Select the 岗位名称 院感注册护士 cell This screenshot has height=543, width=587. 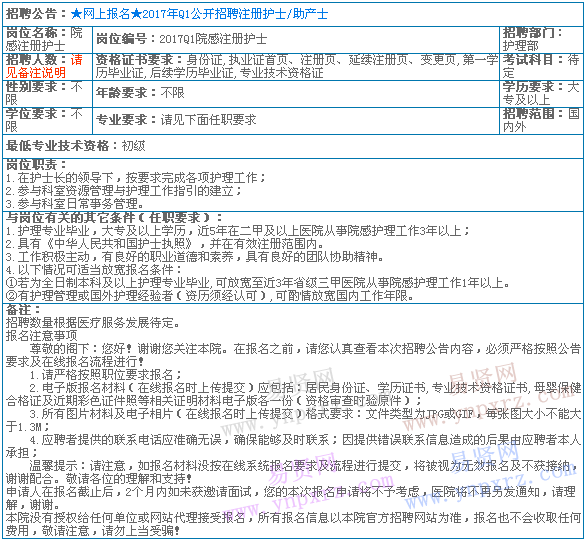tap(48, 40)
